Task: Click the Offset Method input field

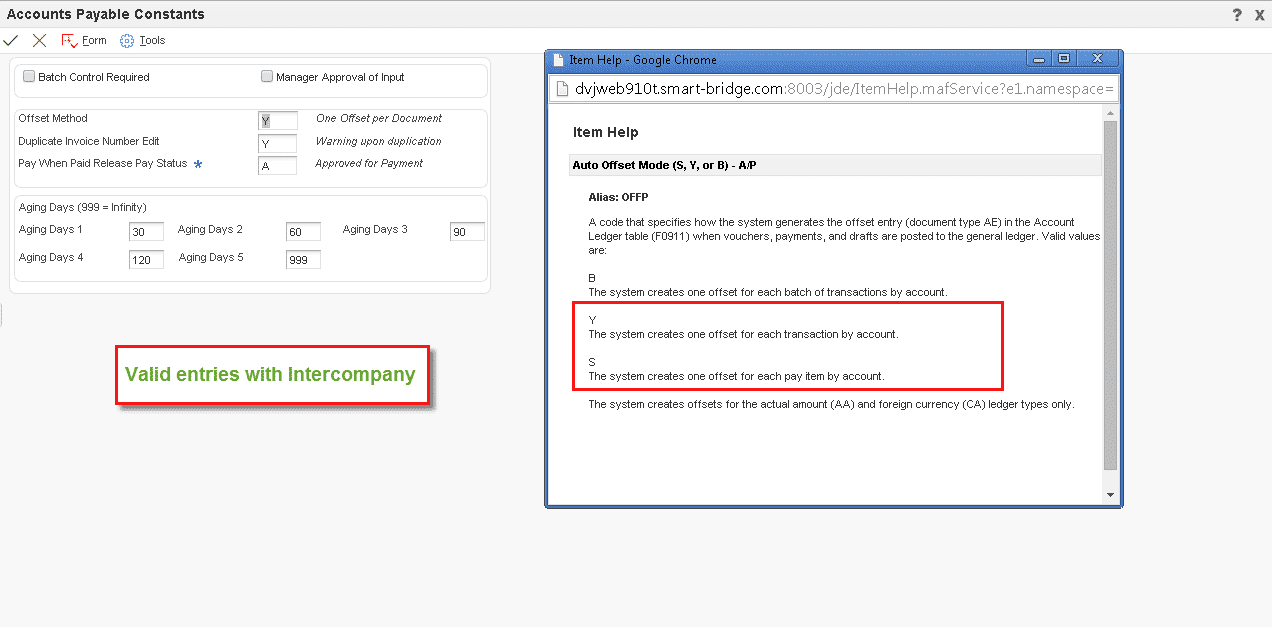Action: click(x=277, y=121)
